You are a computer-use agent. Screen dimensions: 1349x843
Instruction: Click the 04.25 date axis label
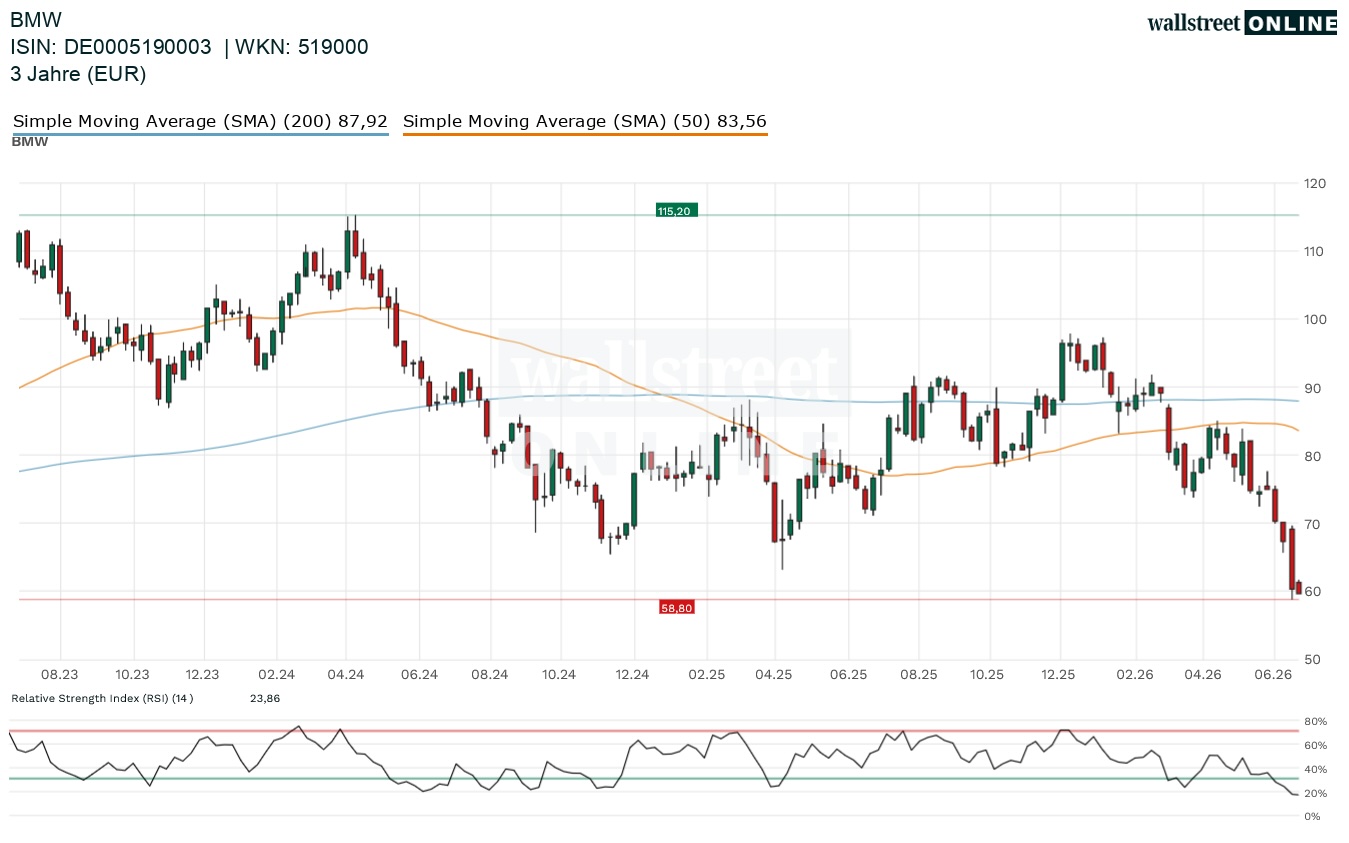pos(774,675)
